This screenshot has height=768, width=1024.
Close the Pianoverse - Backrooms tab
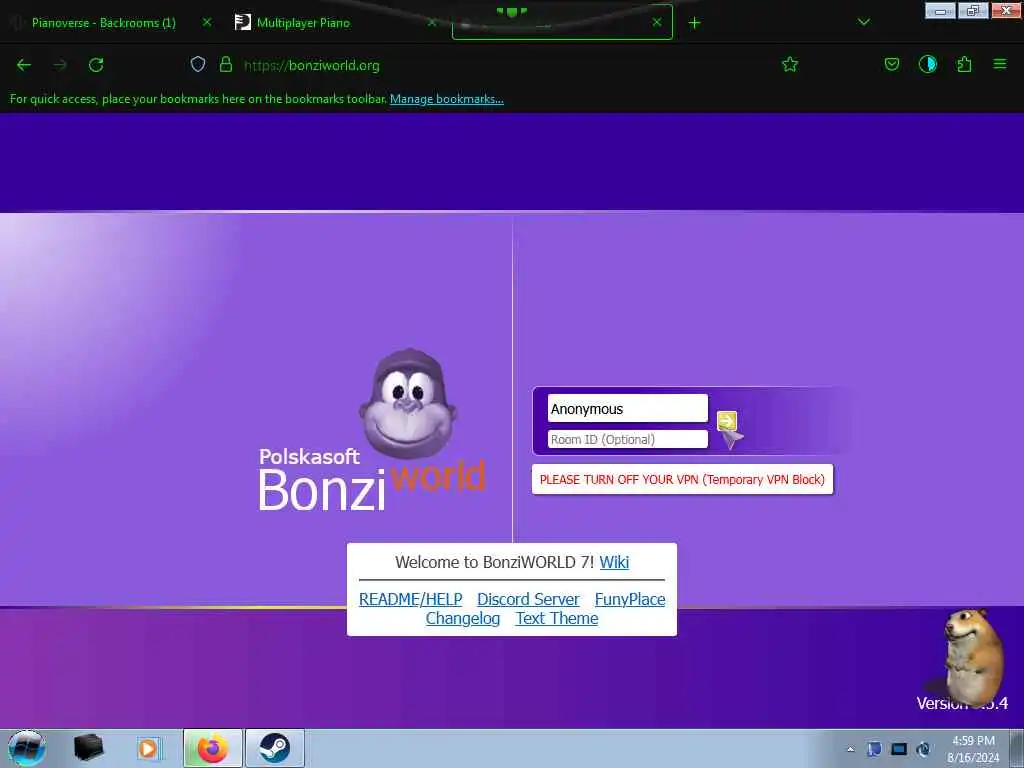[x=207, y=22]
